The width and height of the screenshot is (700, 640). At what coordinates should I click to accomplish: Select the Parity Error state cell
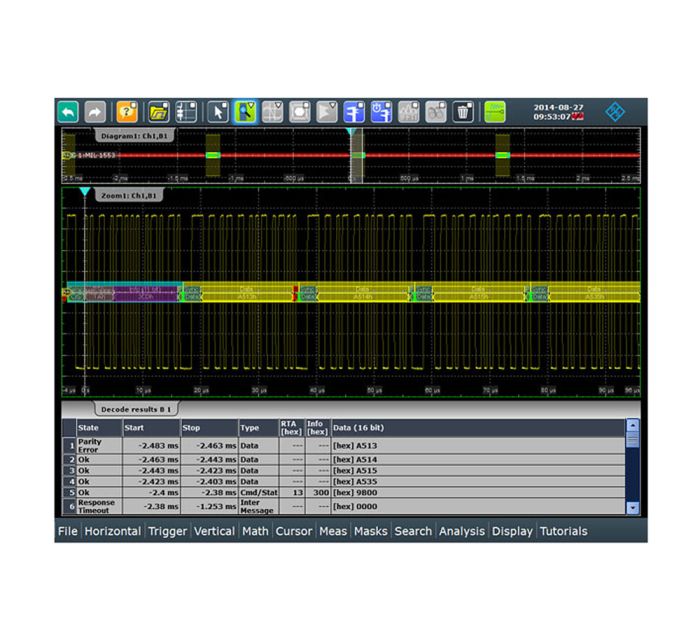click(x=99, y=445)
